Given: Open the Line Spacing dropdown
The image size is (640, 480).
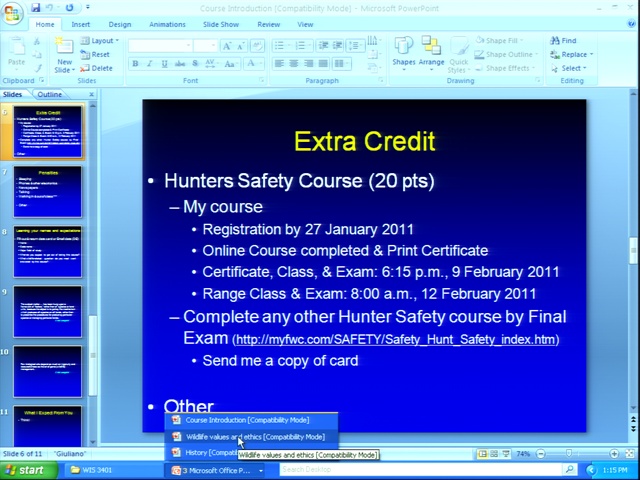Looking at the screenshot, I should click(355, 45).
